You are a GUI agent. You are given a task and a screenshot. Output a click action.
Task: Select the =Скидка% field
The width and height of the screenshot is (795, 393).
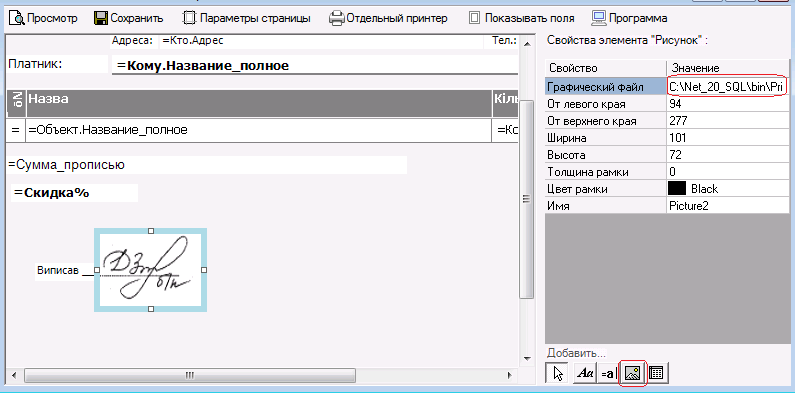(74, 193)
